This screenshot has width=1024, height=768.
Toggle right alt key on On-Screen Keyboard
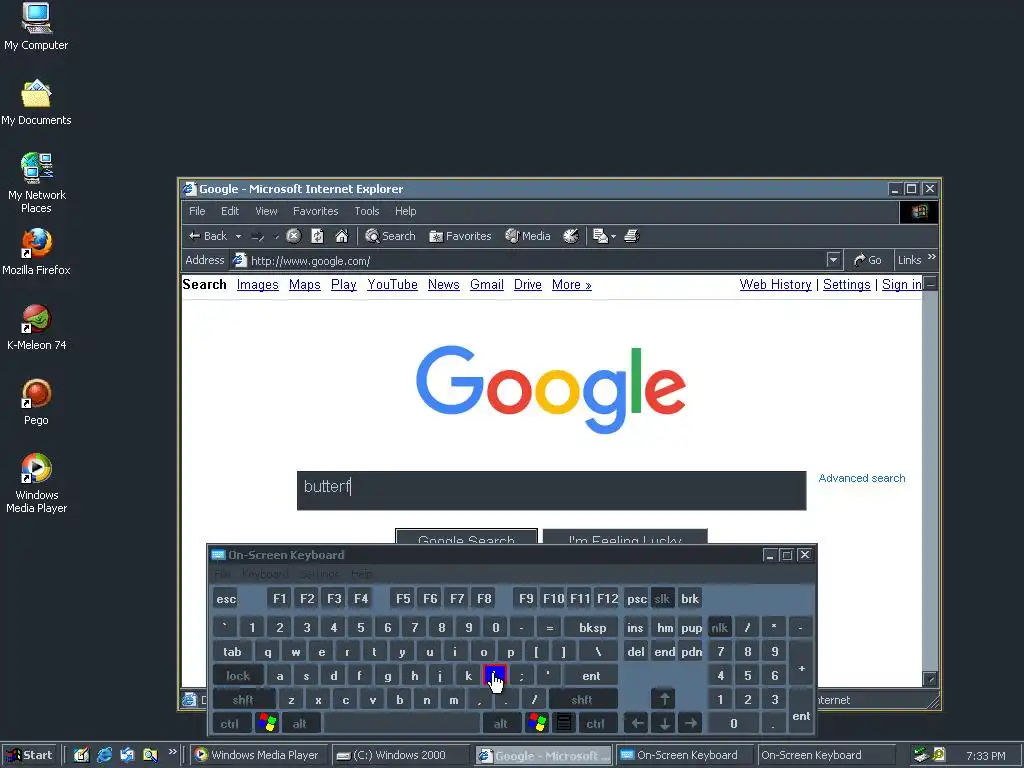(x=501, y=724)
